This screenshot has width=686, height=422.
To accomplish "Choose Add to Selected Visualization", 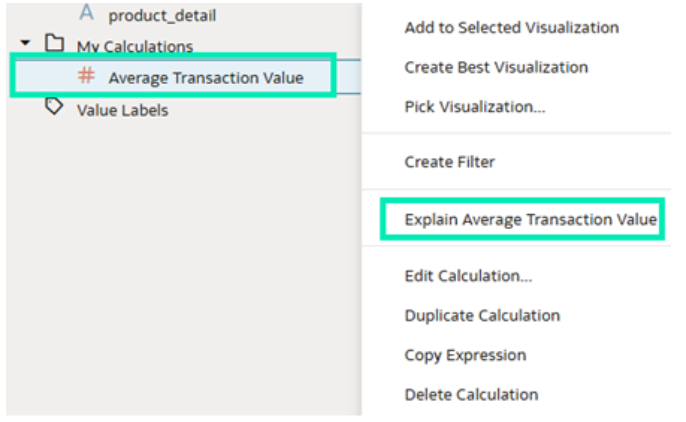I will (x=512, y=28).
